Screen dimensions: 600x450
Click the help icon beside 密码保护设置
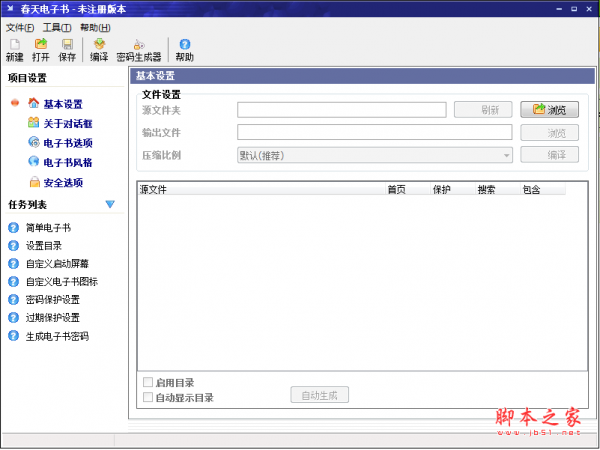click(x=13, y=300)
